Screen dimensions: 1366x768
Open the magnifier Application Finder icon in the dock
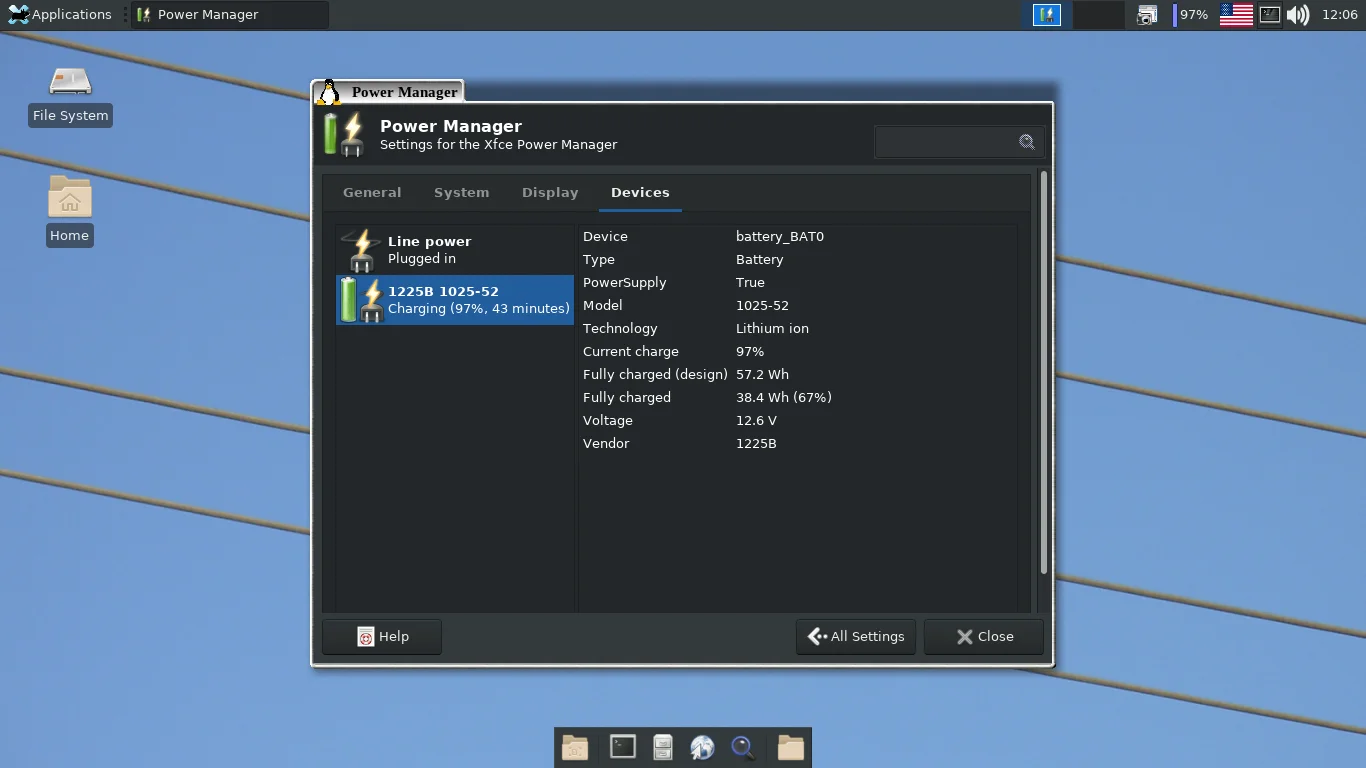point(743,747)
